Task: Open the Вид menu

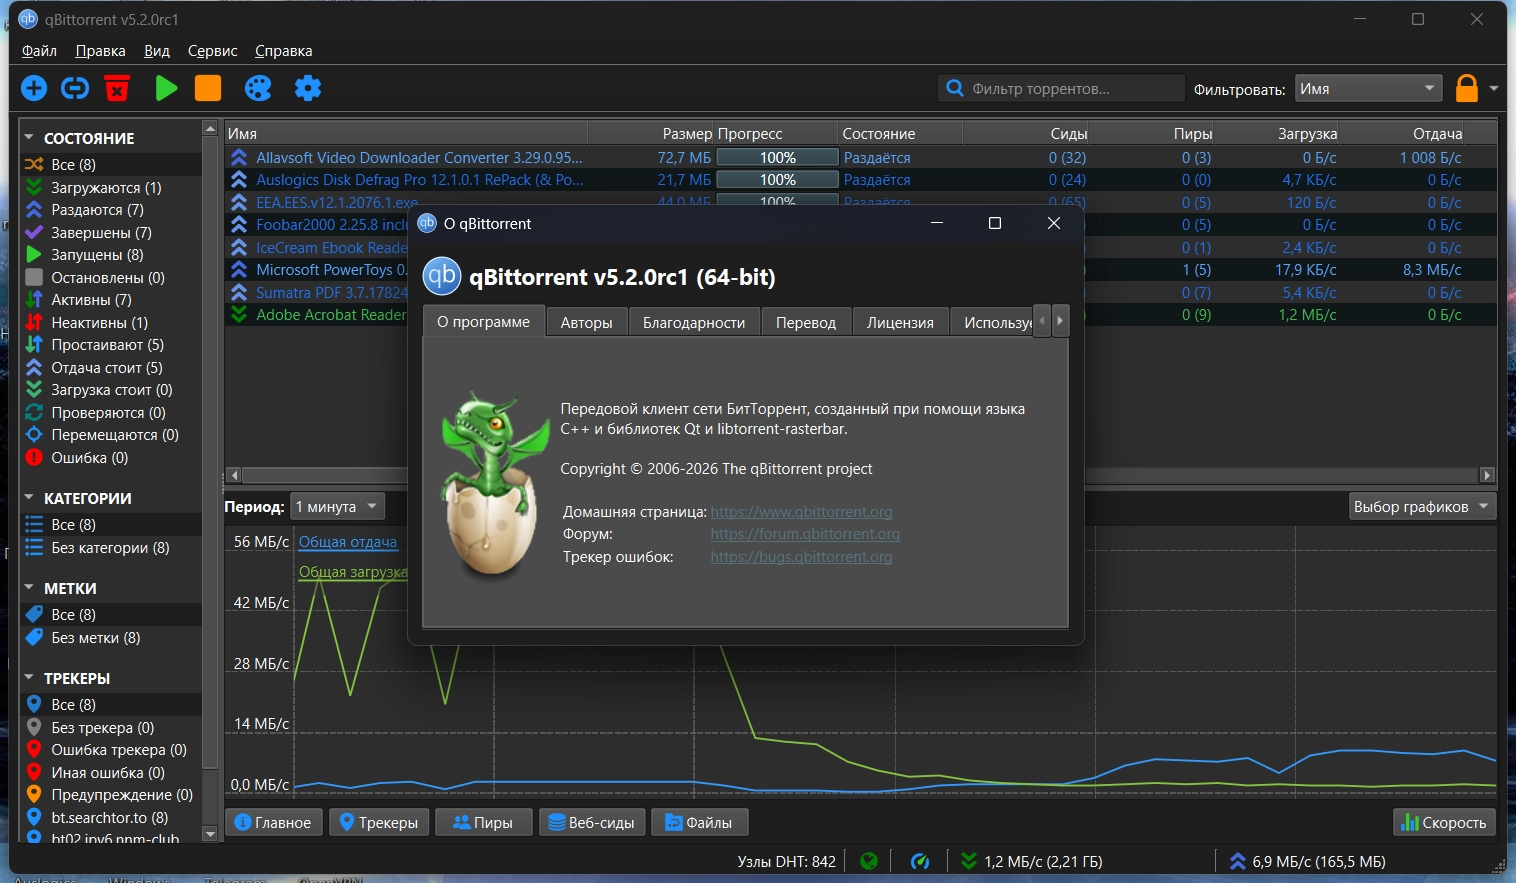Action: click(157, 51)
